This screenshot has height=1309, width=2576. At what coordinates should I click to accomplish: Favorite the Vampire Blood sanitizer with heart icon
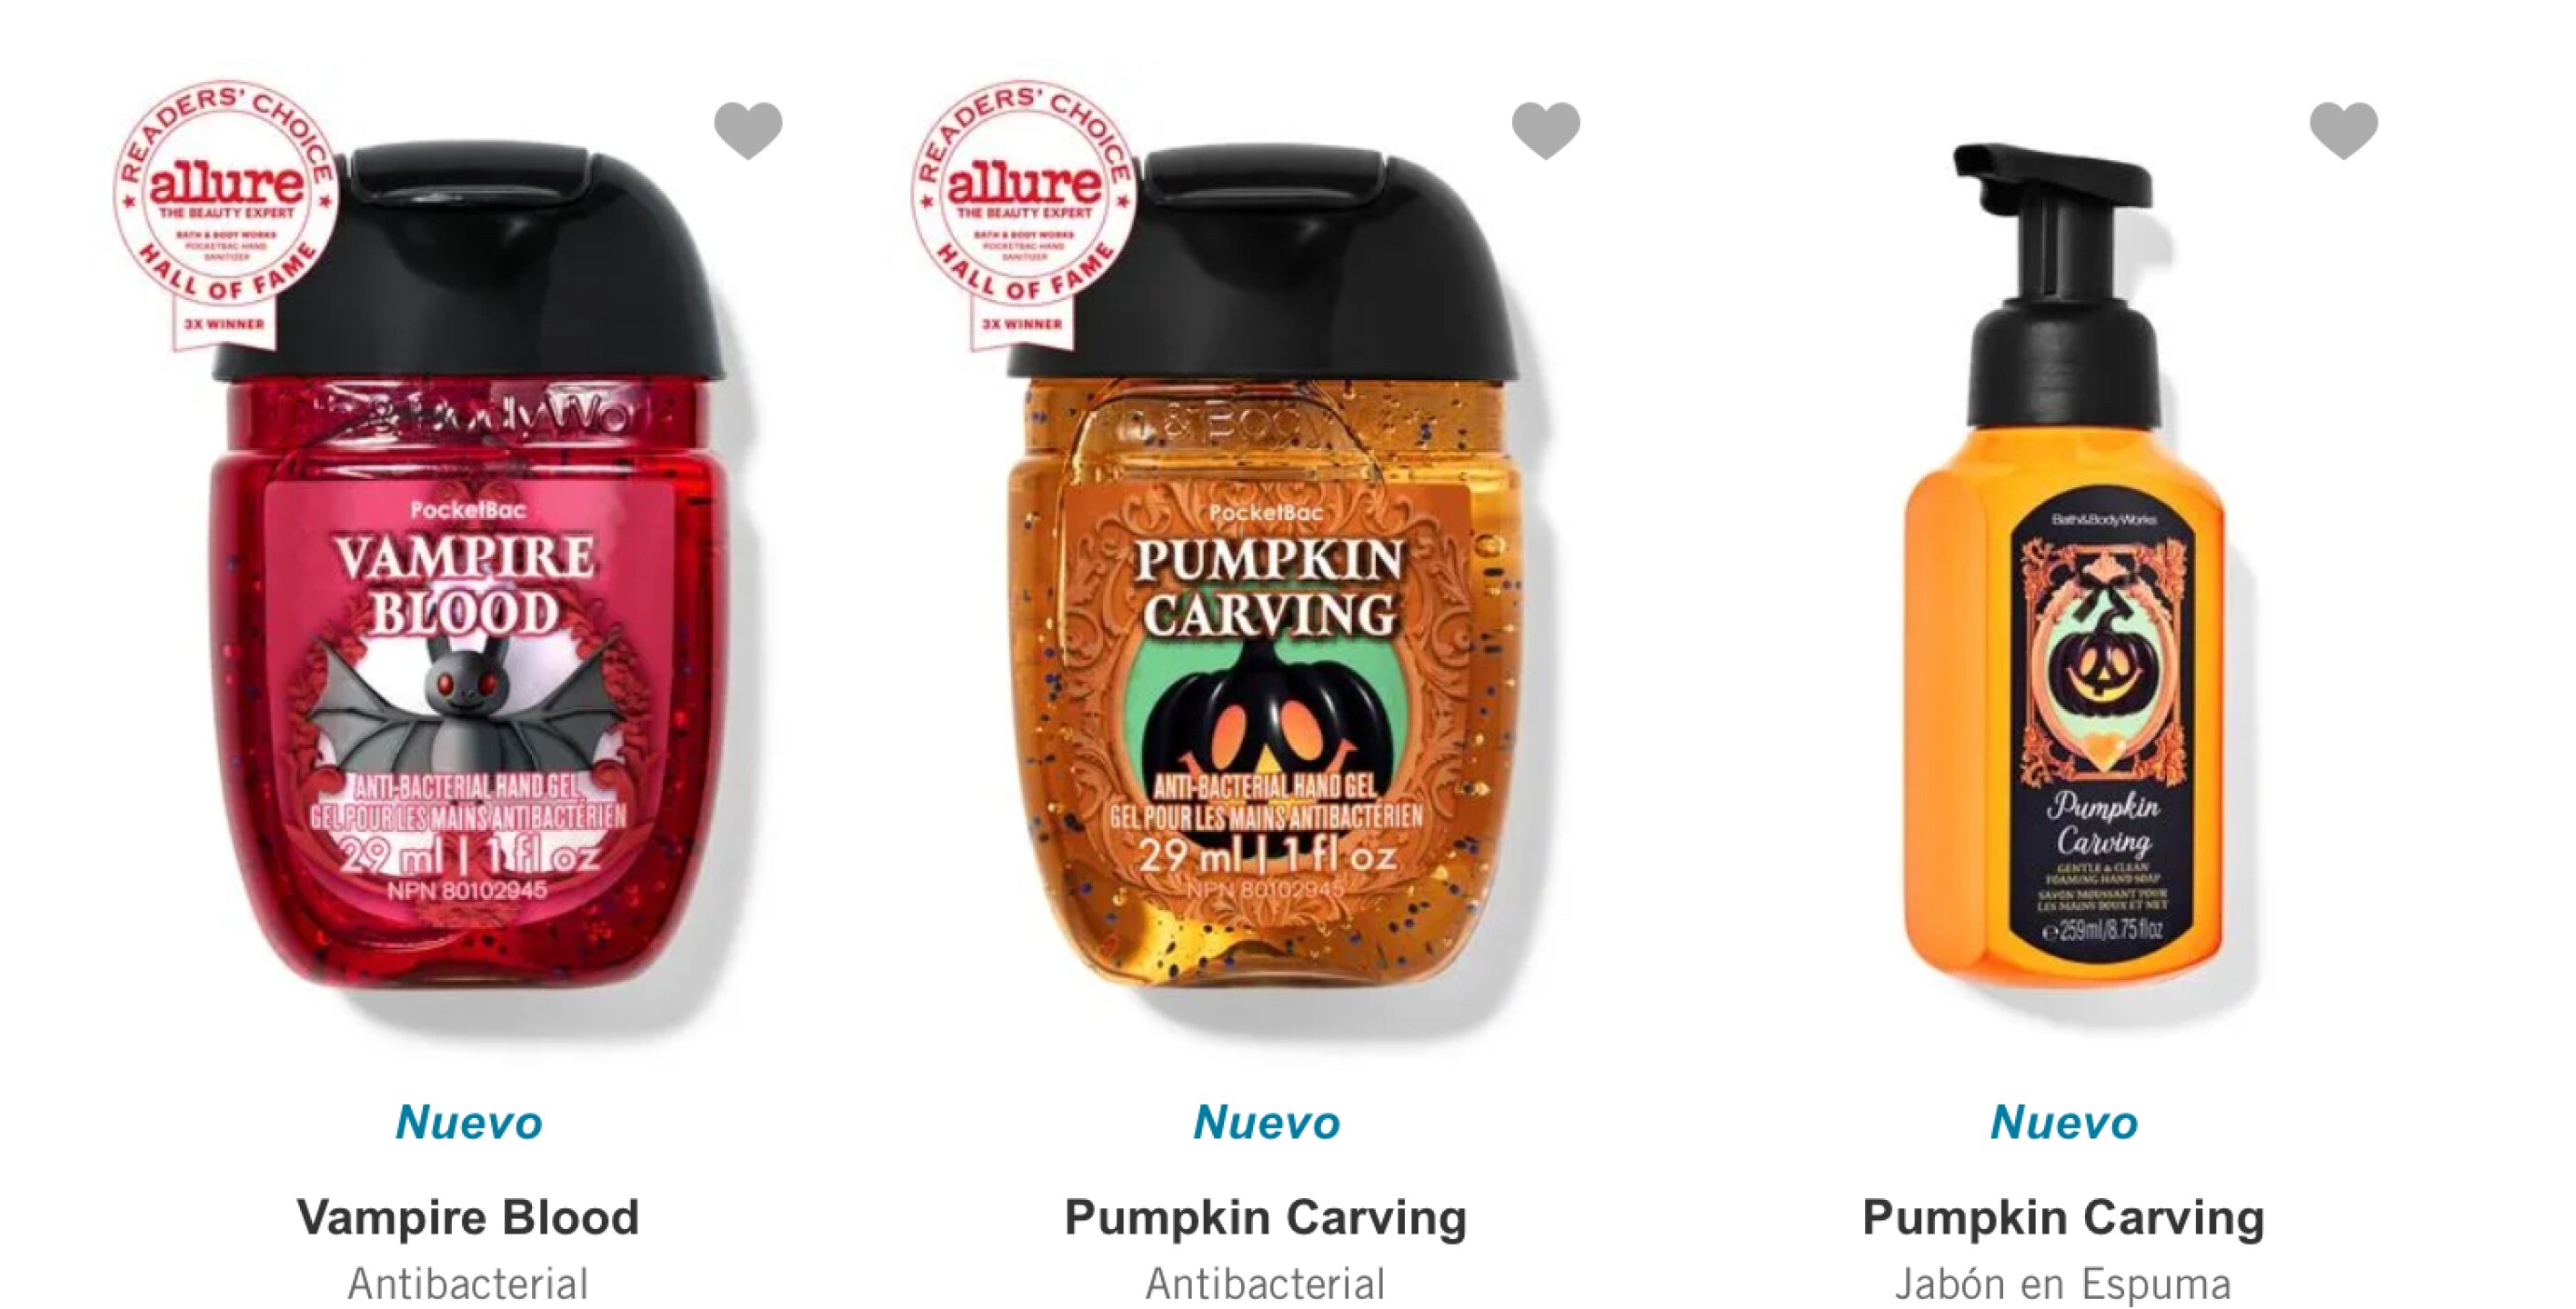tap(748, 130)
